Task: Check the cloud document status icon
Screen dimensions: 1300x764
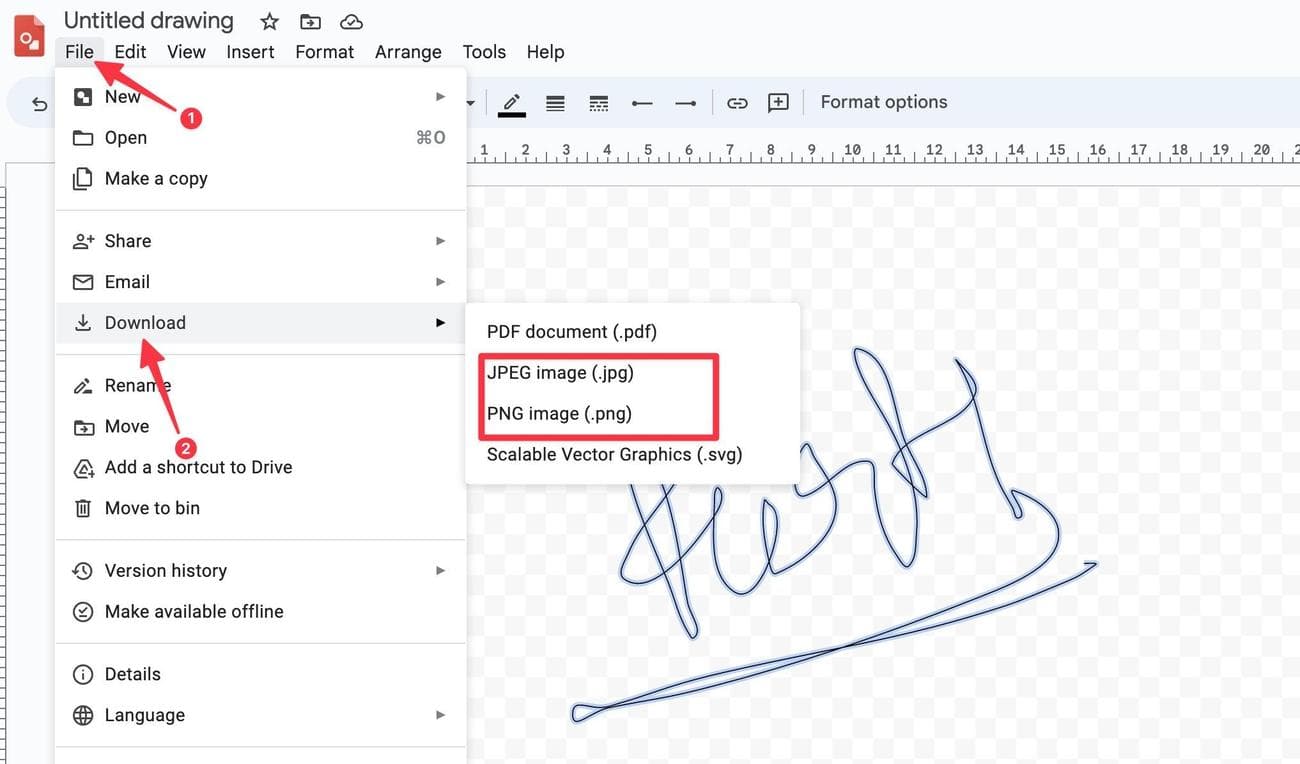Action: click(351, 21)
